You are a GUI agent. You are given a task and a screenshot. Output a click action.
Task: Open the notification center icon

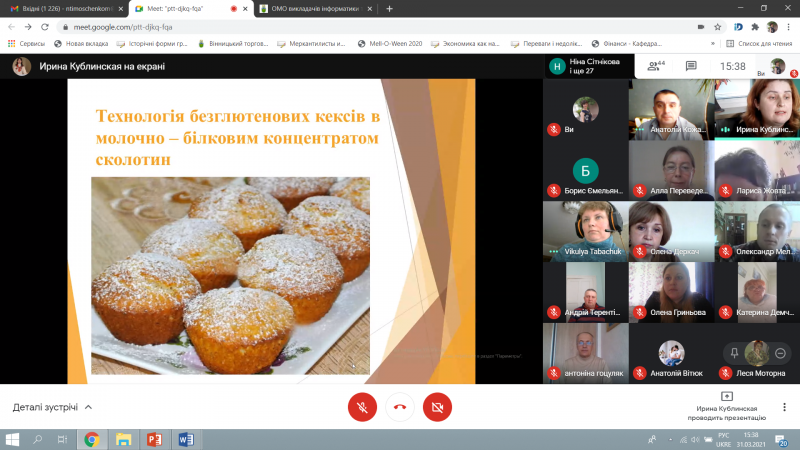pos(781,439)
